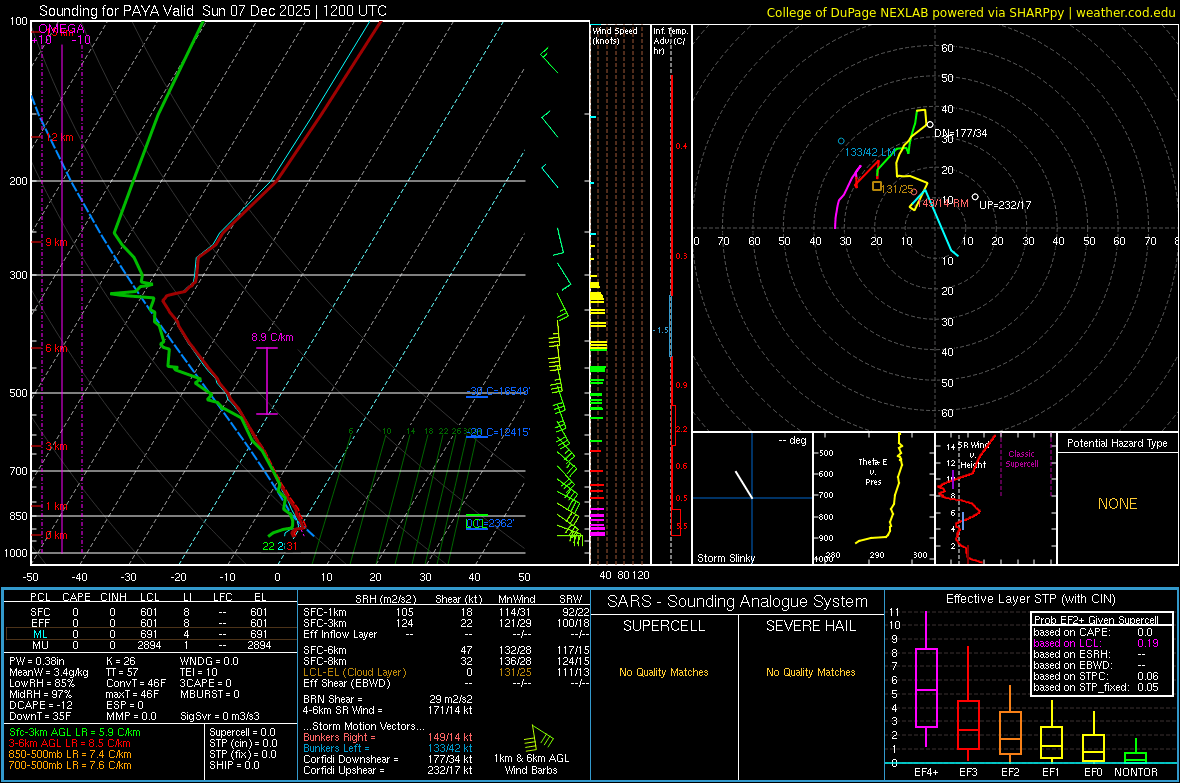The height and width of the screenshot is (783, 1180).
Task: Click the Theta E v. Pres label
Action: click(x=873, y=472)
